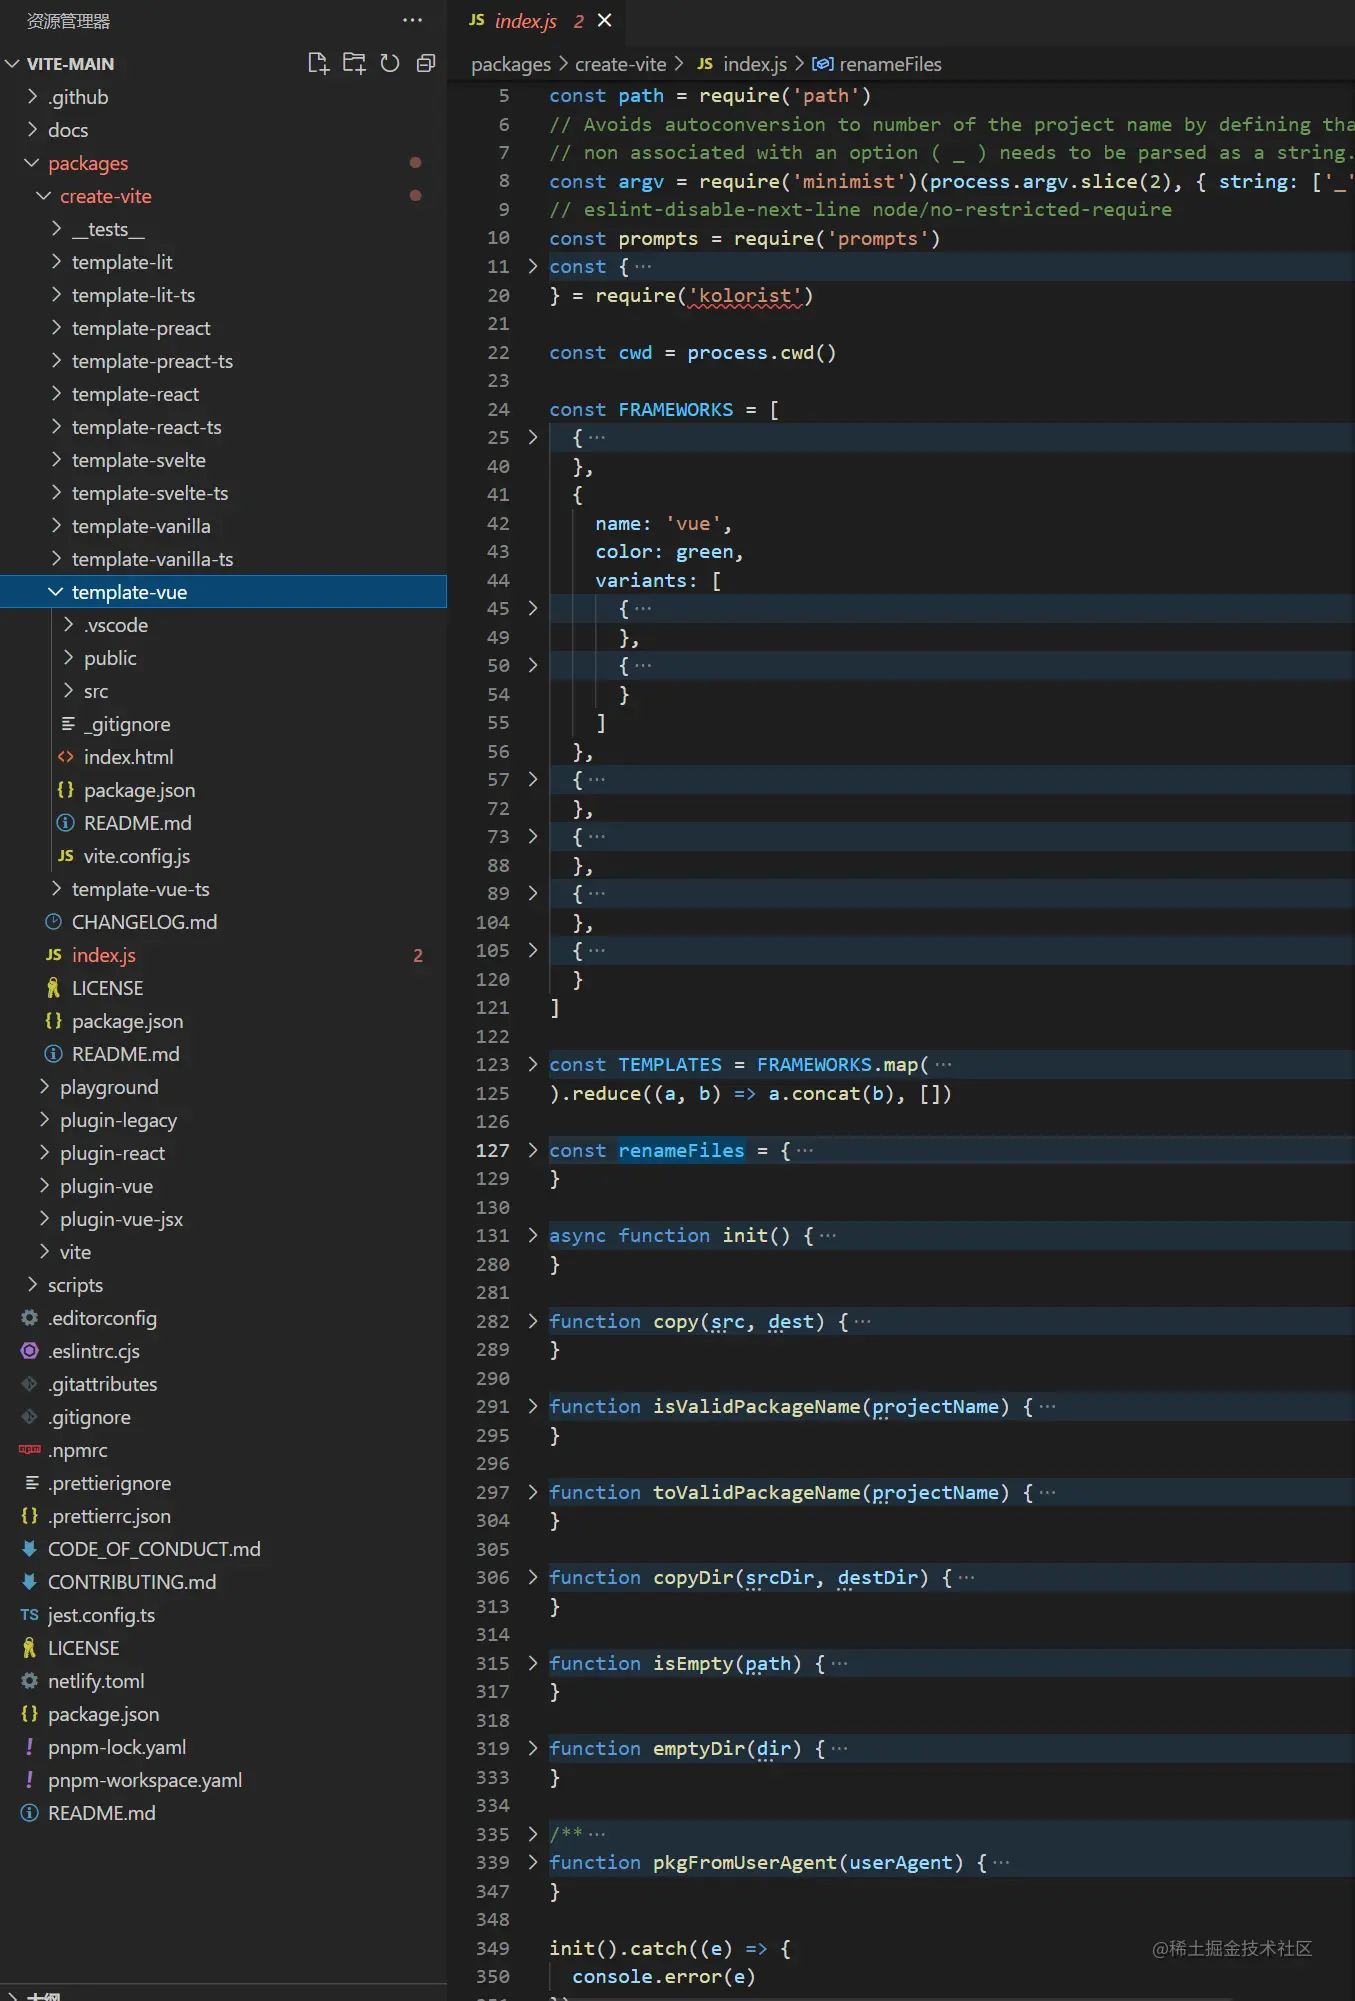1355x2001 pixels.
Task: Open netlify.toml file
Action: pyautogui.click(x=223, y=1681)
